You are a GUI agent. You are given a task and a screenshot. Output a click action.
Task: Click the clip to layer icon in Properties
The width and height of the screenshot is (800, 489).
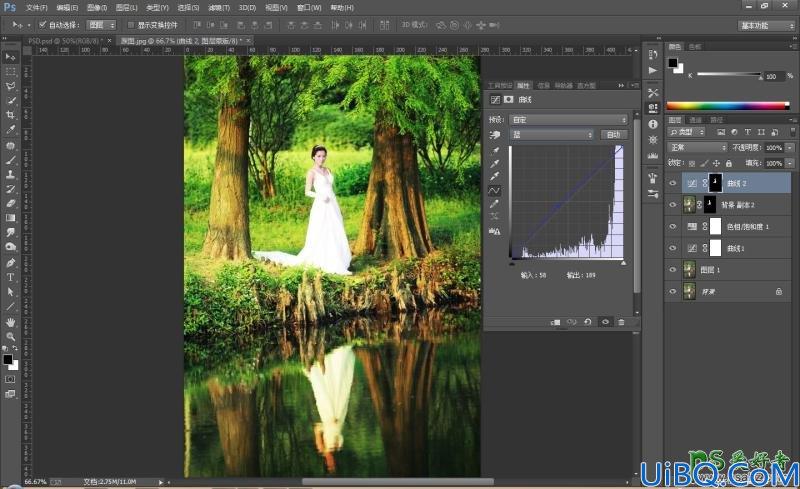point(556,322)
